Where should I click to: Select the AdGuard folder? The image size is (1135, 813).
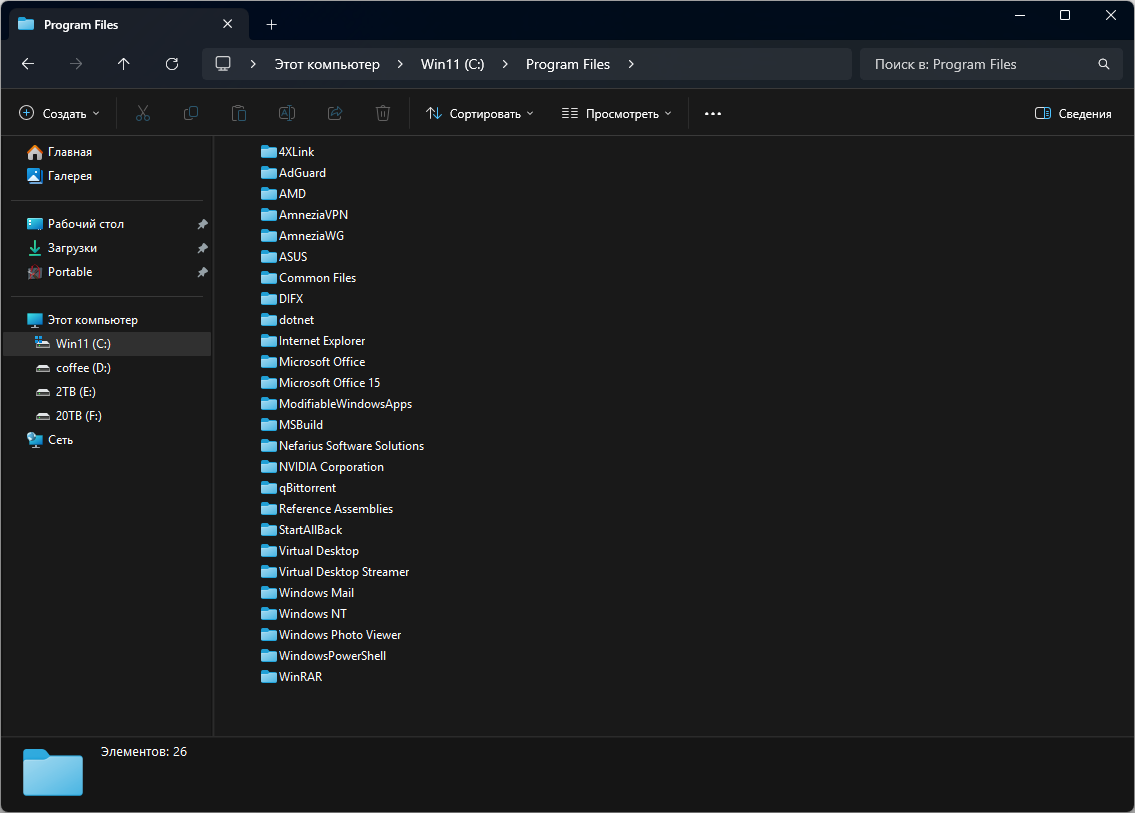coord(293,172)
